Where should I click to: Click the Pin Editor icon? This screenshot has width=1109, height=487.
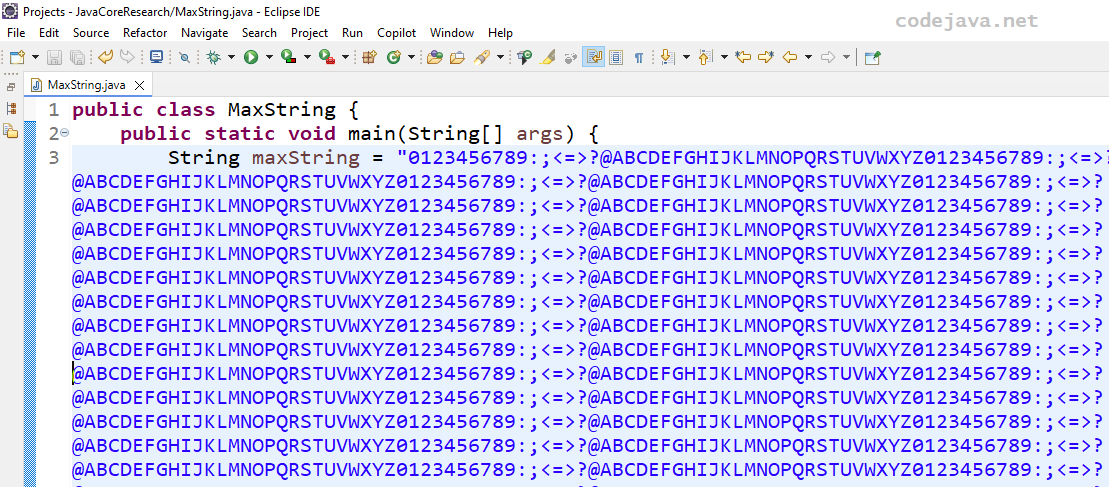[873, 57]
